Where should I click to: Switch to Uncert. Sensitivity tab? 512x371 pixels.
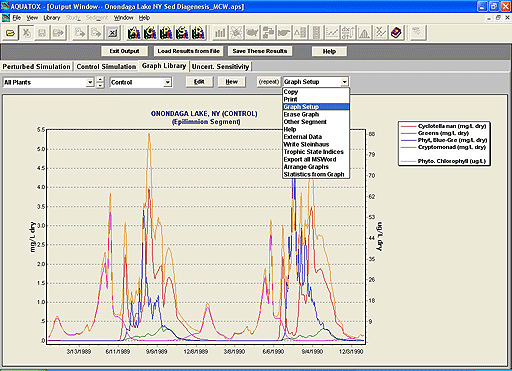tap(220, 67)
